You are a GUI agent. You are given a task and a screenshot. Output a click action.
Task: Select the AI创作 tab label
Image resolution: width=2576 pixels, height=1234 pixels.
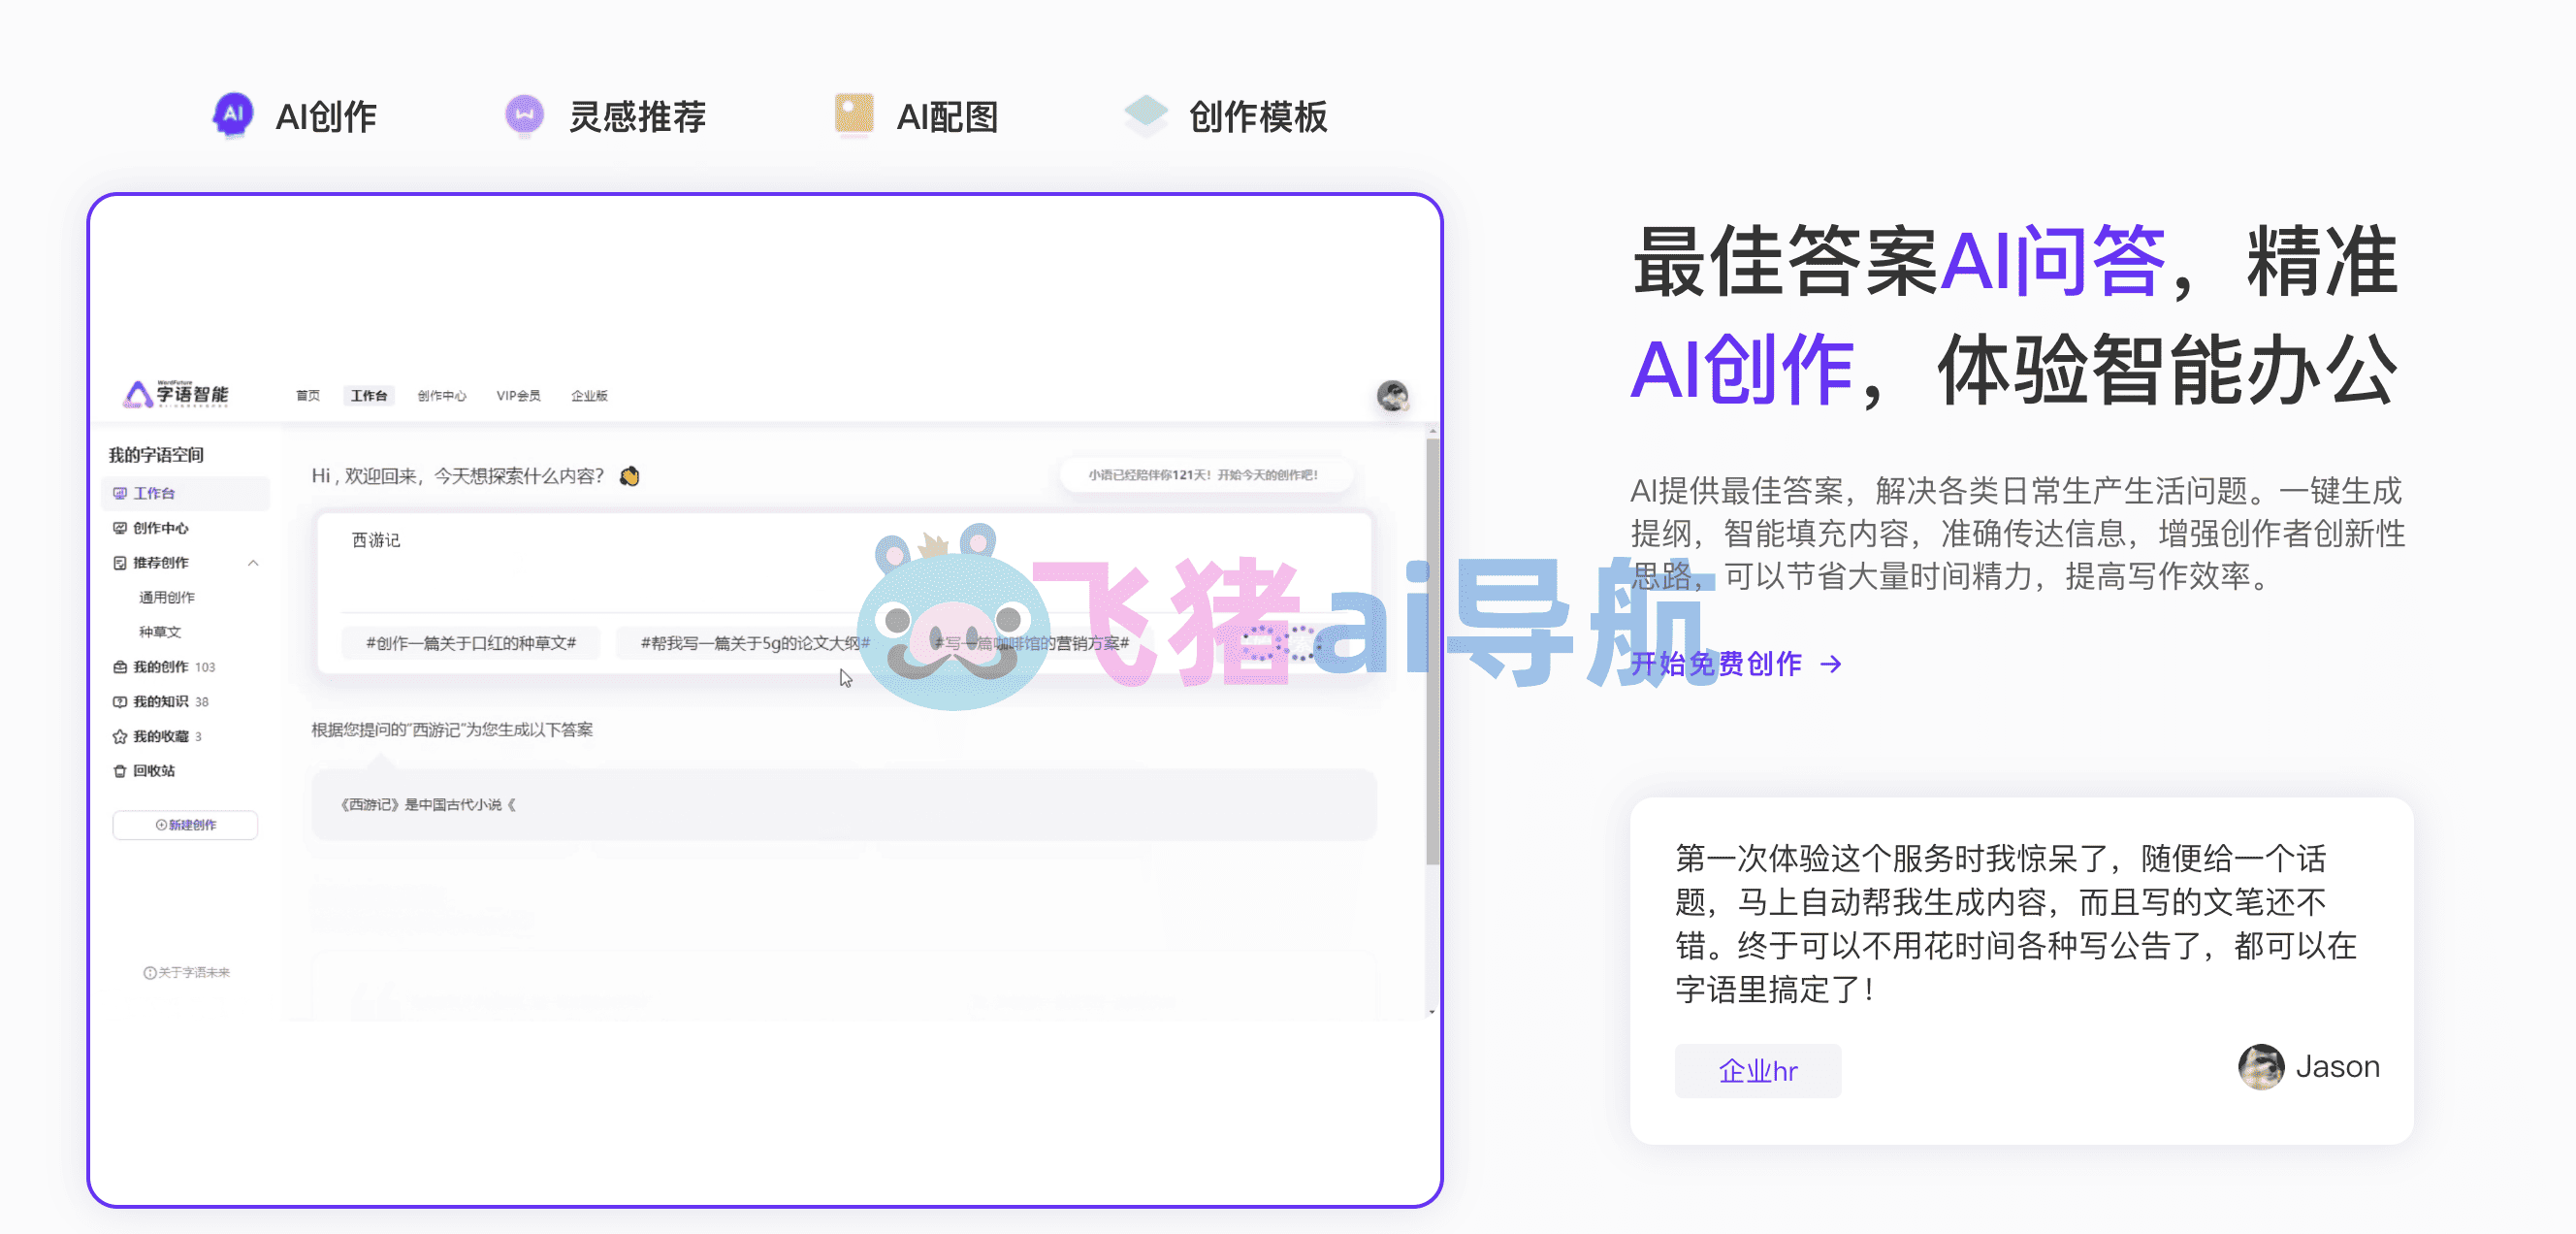326,117
